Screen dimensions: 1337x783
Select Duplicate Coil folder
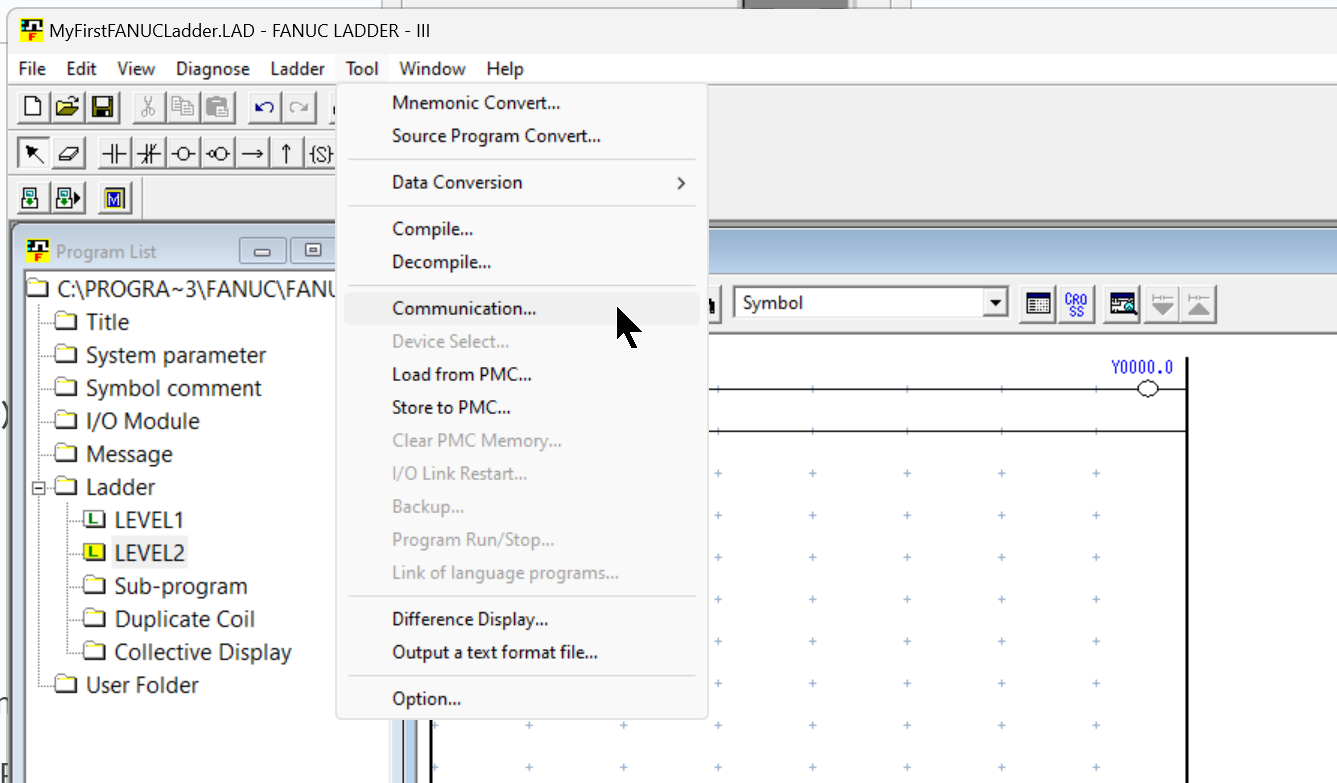[185, 619]
